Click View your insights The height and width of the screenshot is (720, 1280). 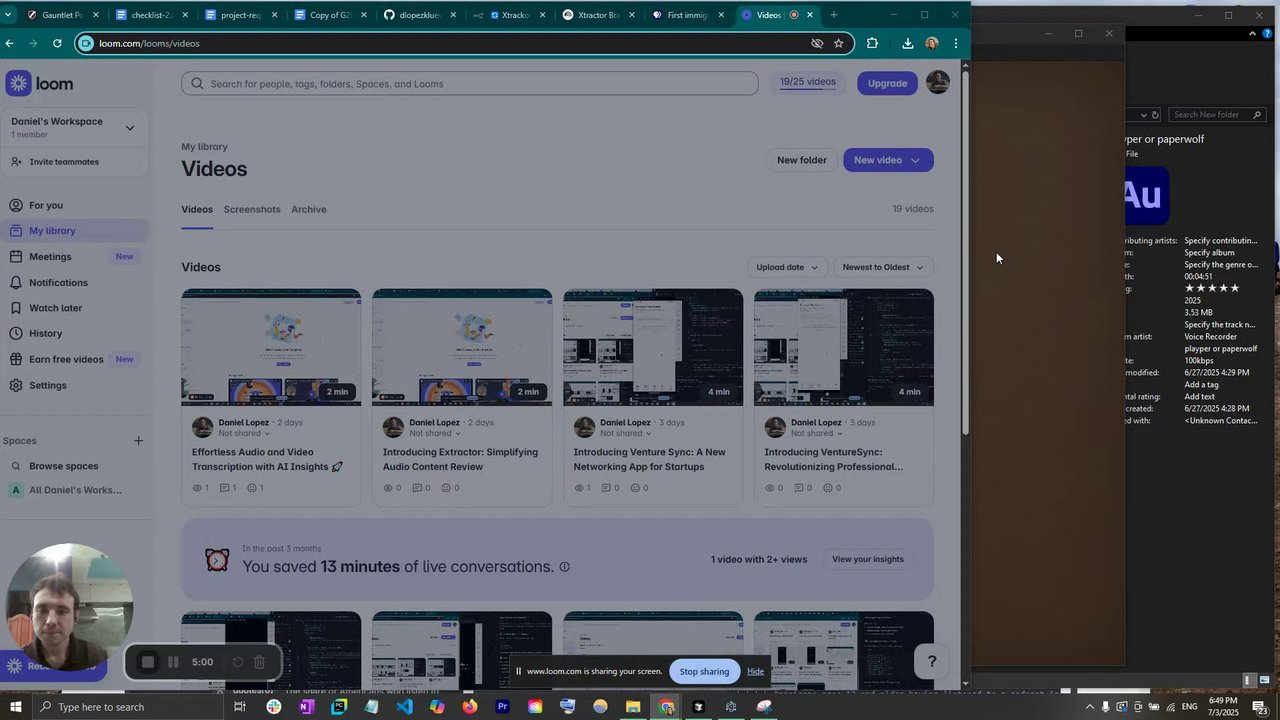868,559
